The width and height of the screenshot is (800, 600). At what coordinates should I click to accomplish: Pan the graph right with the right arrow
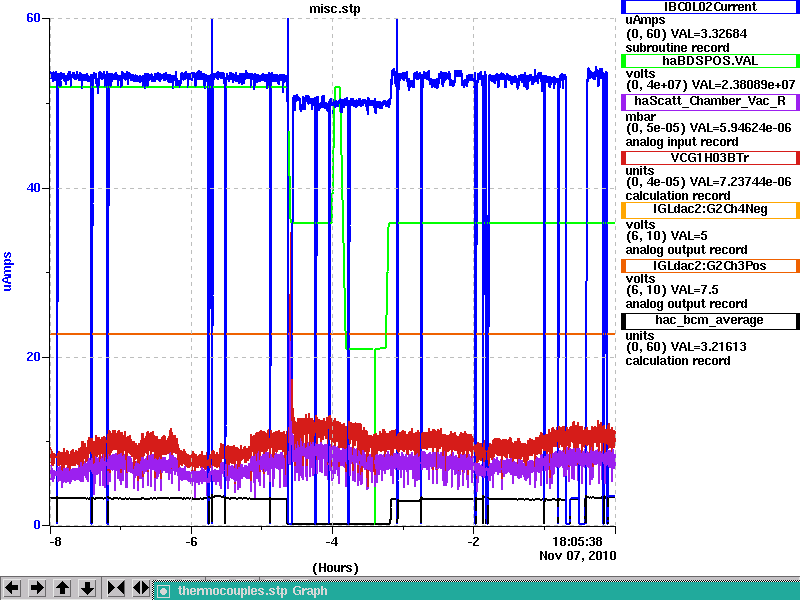[37, 588]
